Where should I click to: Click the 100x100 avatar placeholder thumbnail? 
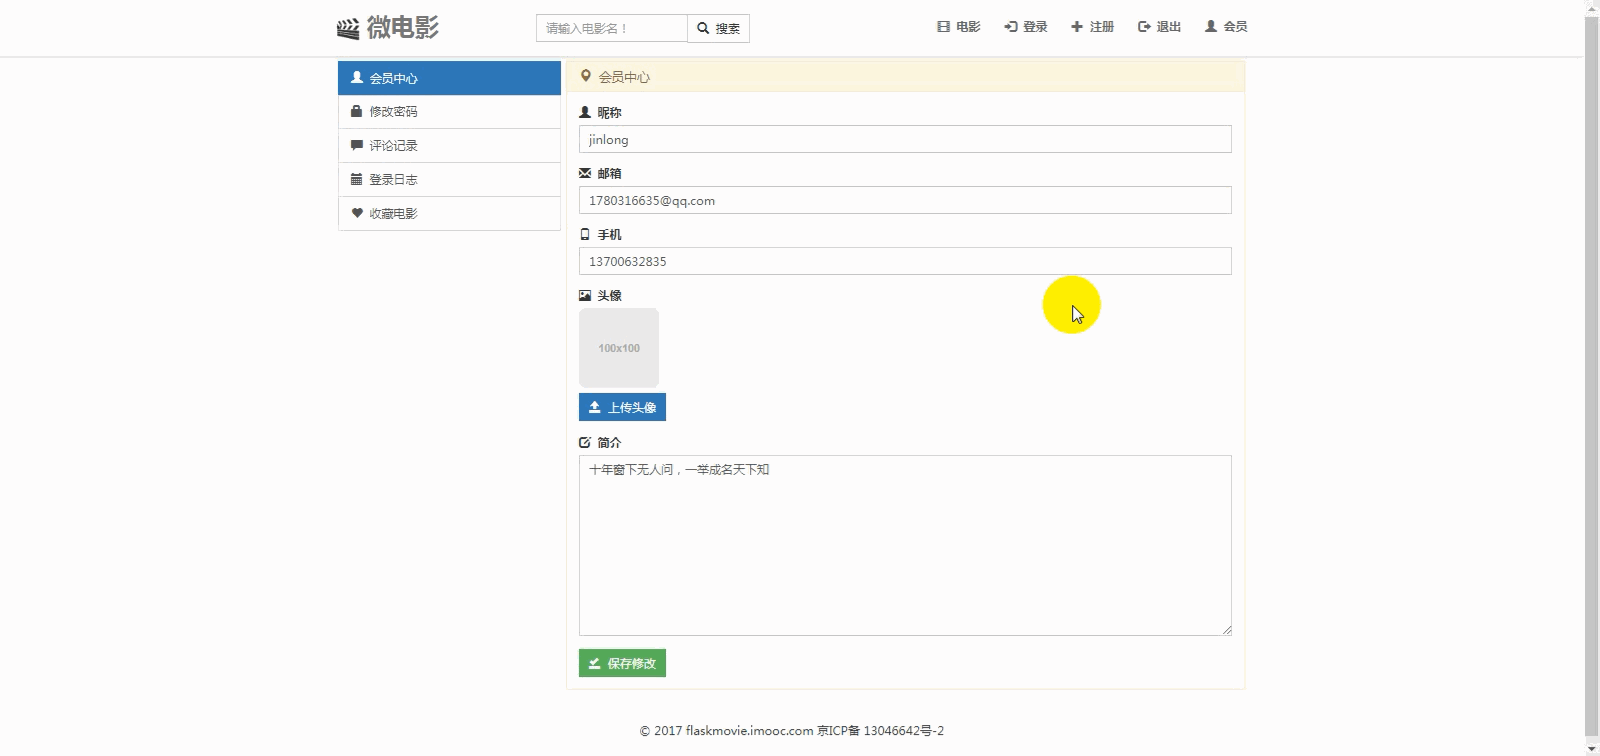pos(619,348)
